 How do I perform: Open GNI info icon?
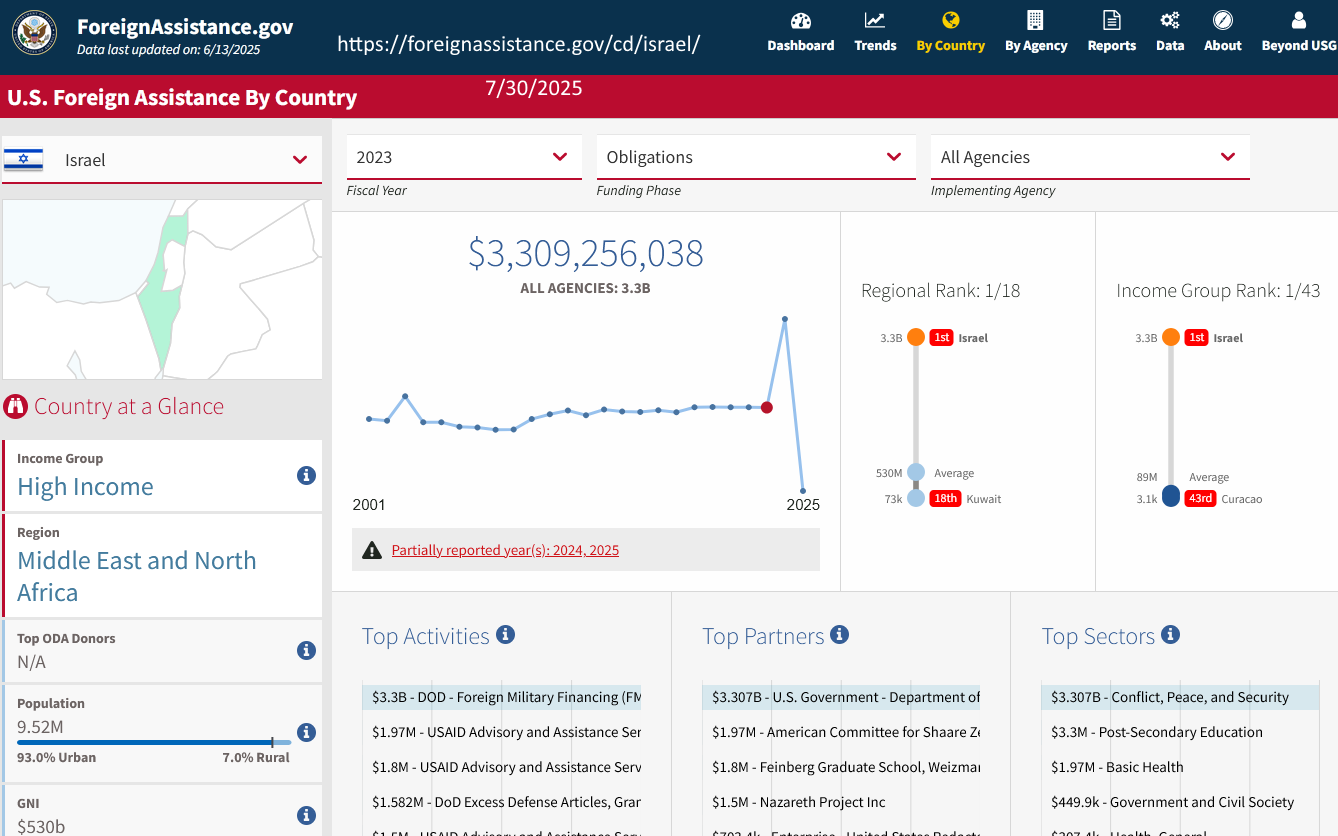[307, 815]
